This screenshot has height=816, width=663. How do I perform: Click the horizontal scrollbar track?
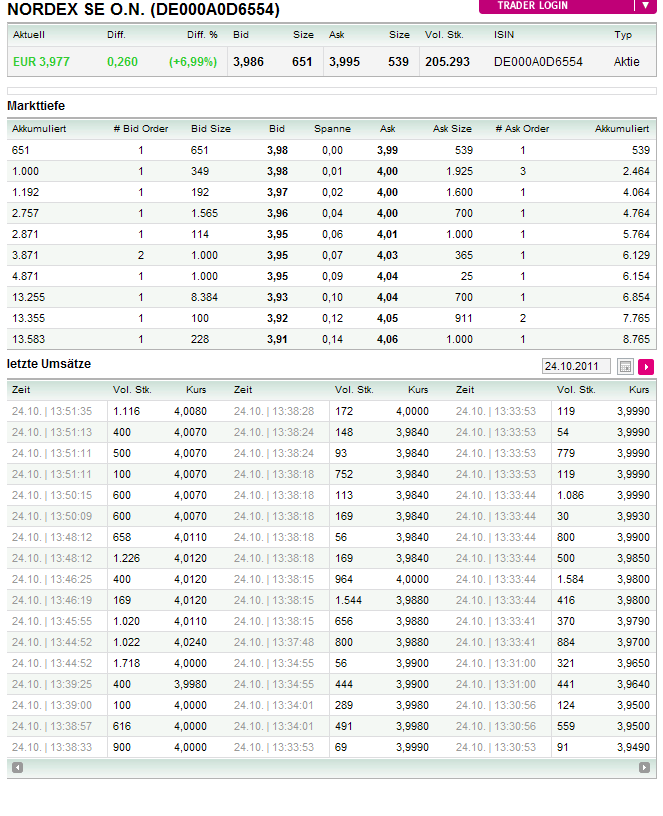pos(331,767)
